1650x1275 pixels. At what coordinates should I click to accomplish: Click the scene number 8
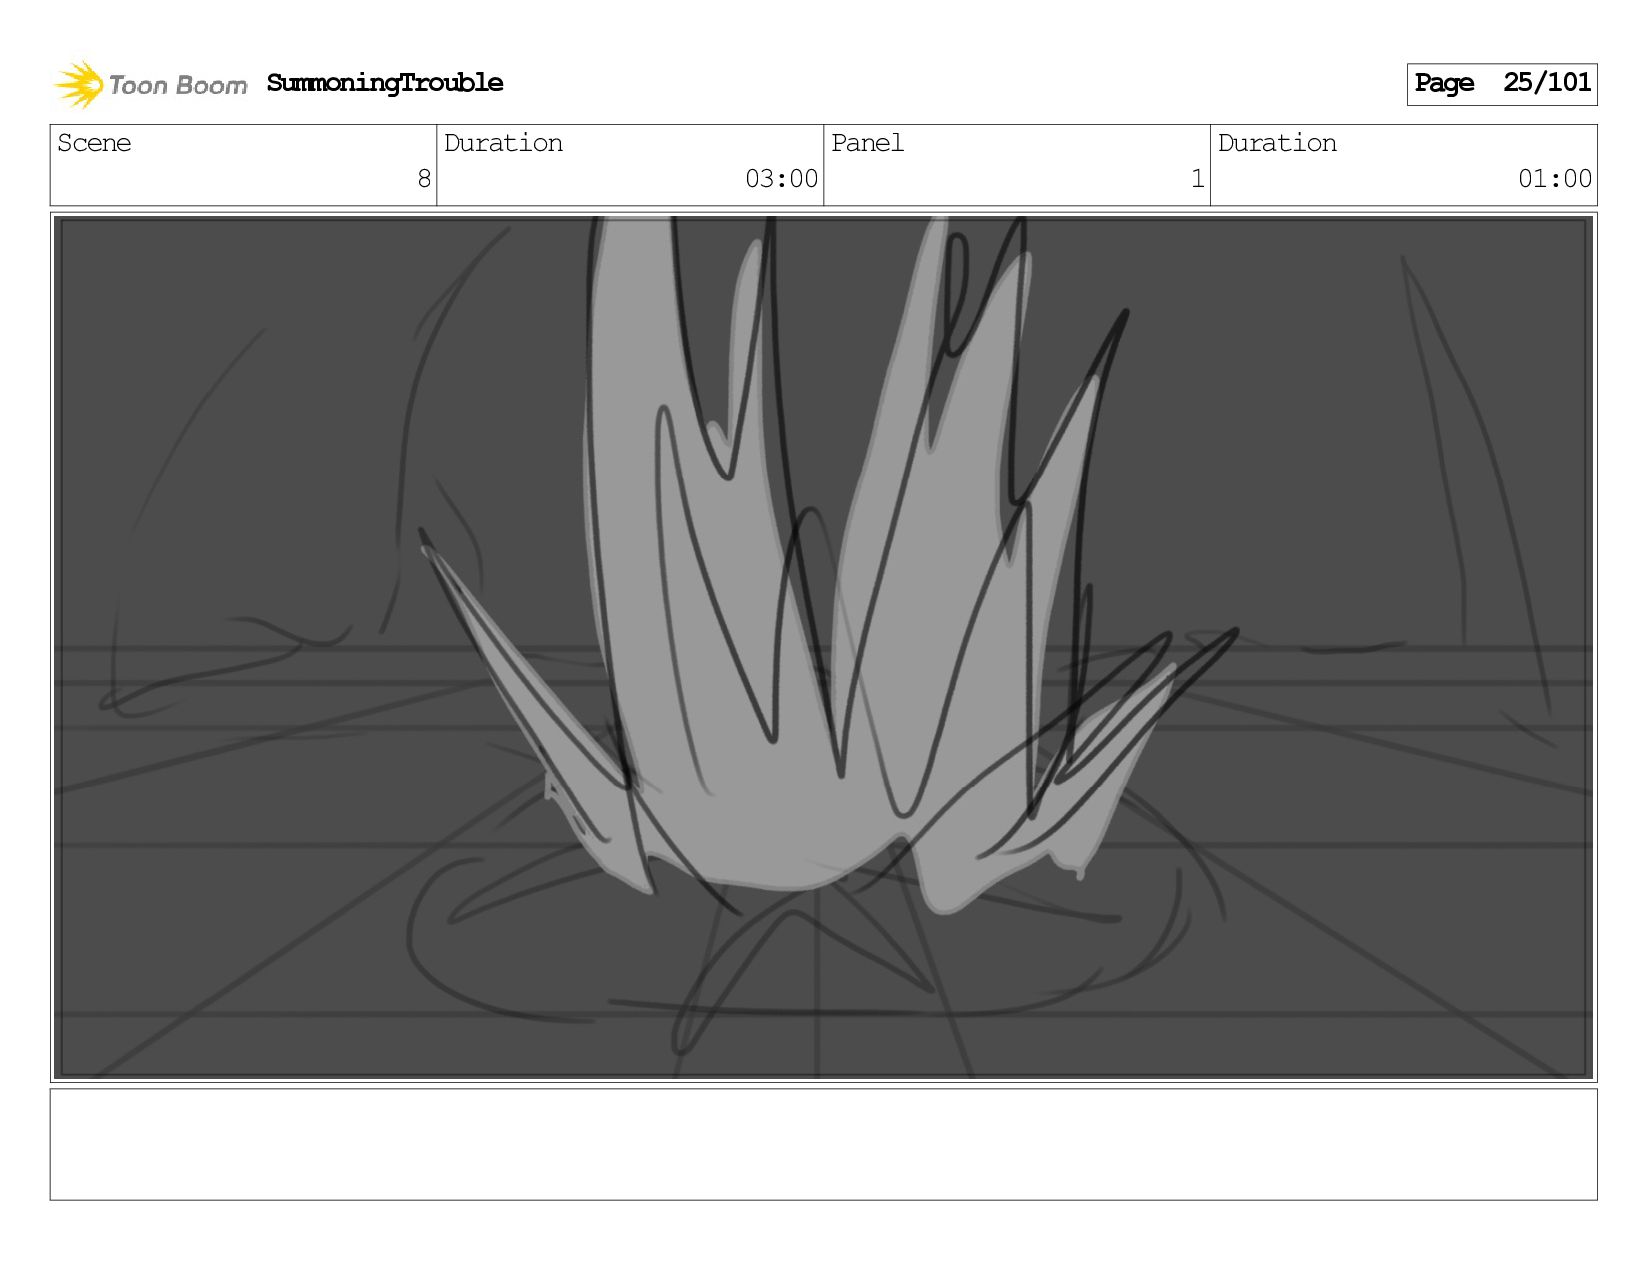pyautogui.click(x=424, y=179)
